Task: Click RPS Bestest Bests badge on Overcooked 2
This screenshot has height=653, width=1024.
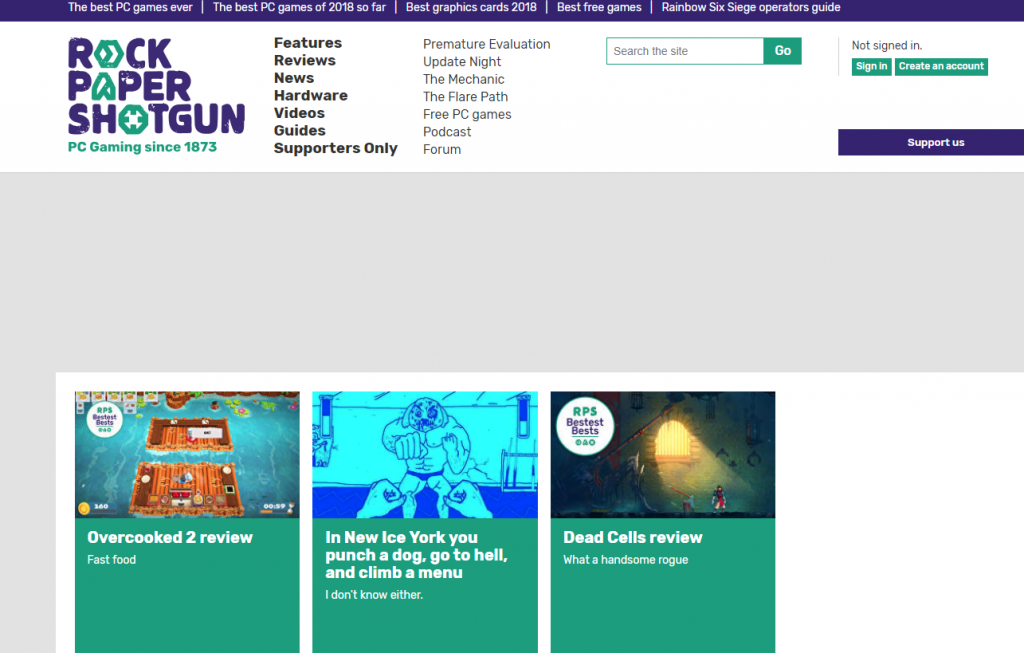Action: click(104, 419)
